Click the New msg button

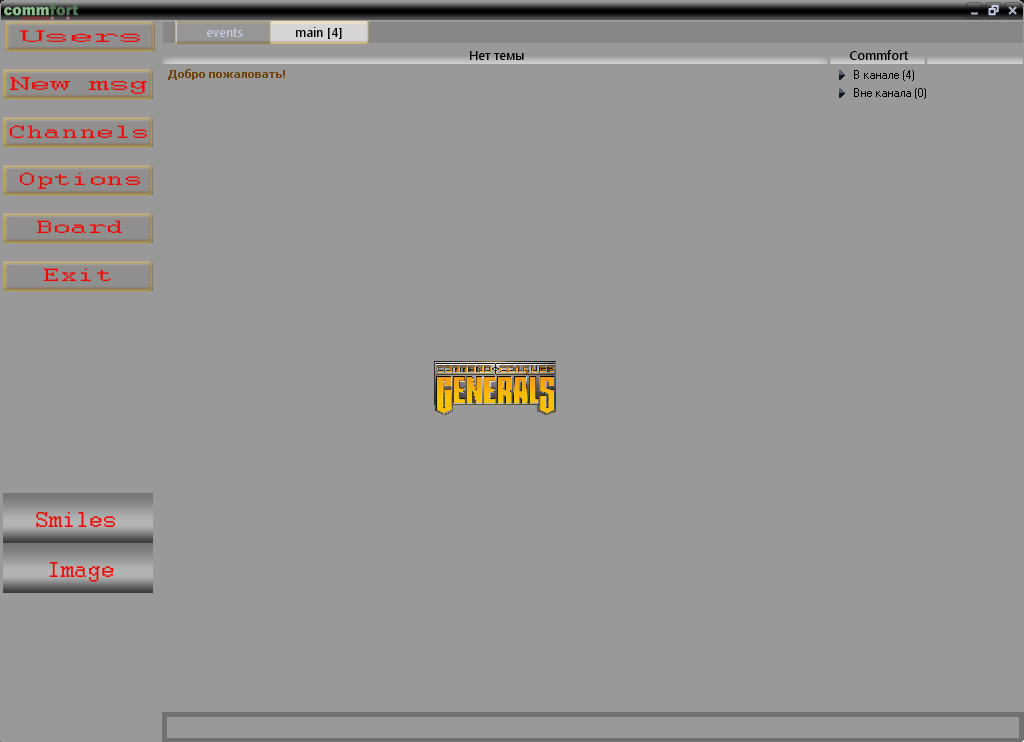click(78, 84)
